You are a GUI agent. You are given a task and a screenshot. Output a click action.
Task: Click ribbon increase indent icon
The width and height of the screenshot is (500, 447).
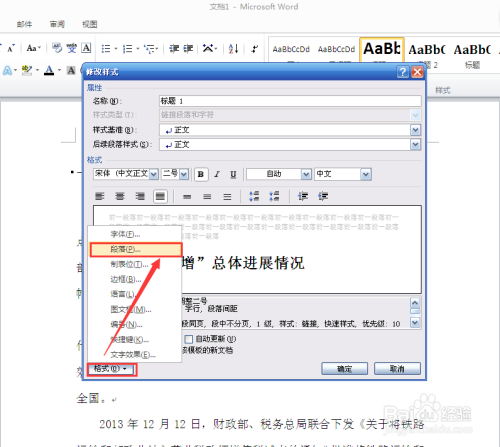pos(188,49)
